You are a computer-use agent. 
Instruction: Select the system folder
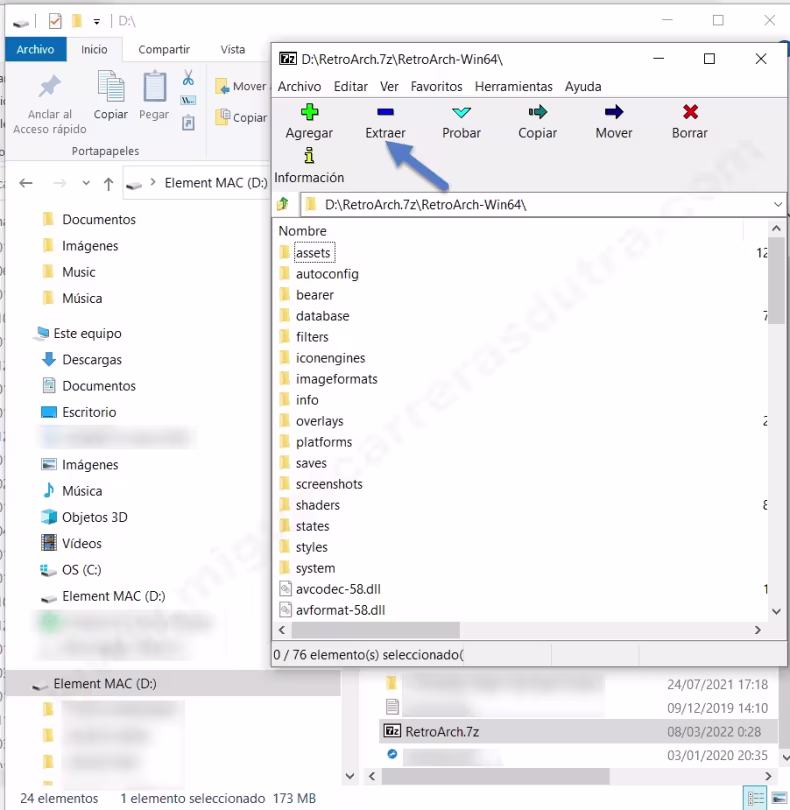coord(315,568)
